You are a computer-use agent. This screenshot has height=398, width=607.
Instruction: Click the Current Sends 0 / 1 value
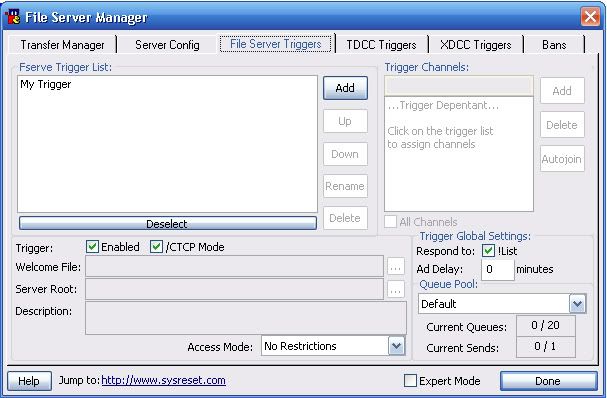(x=545, y=347)
